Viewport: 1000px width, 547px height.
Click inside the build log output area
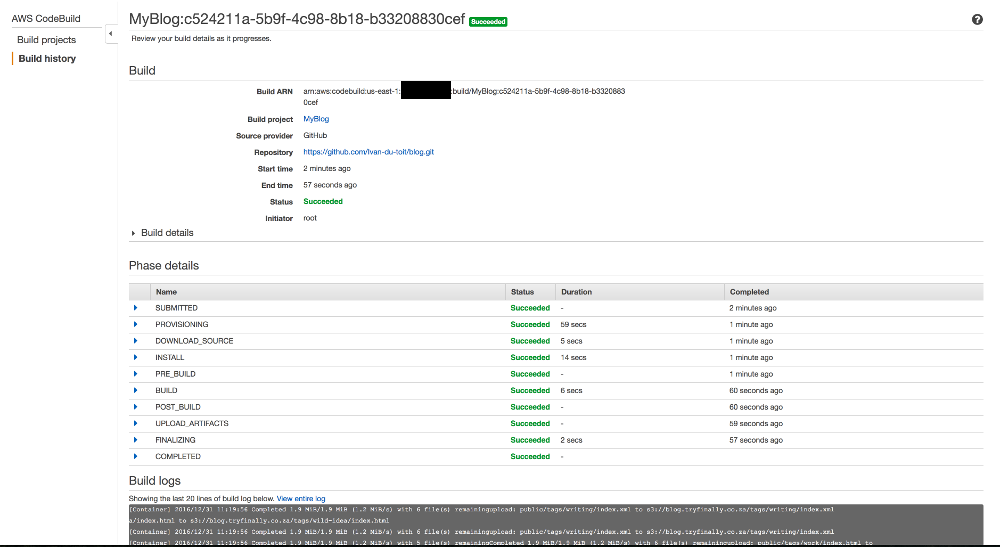pyautogui.click(x=555, y=525)
